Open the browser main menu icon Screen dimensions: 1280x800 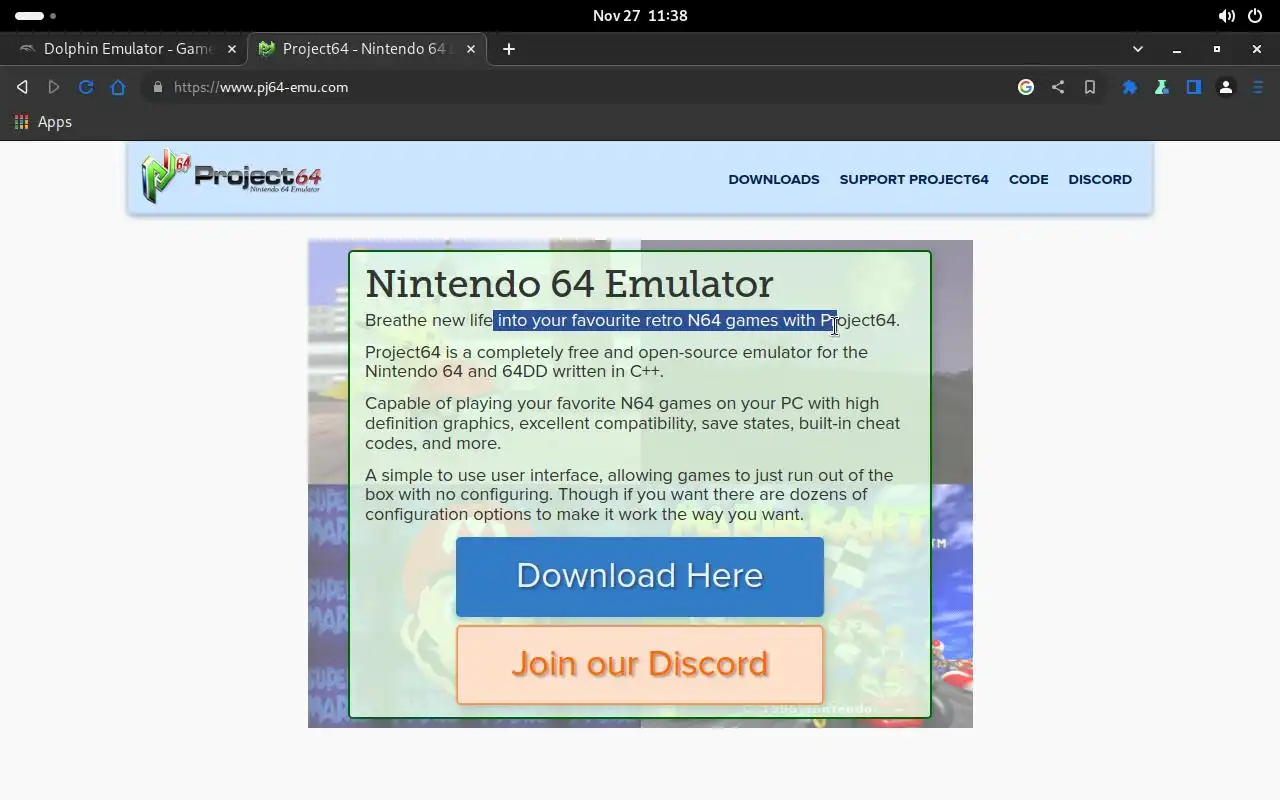[x=1258, y=87]
